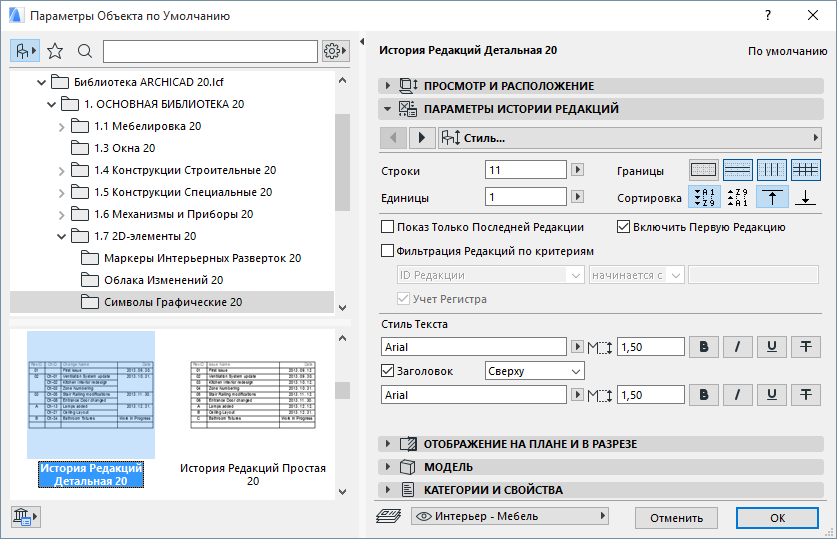Collapse the left panel with the small arrow
The height and width of the screenshot is (539, 837).
pyautogui.click(x=362, y=41)
